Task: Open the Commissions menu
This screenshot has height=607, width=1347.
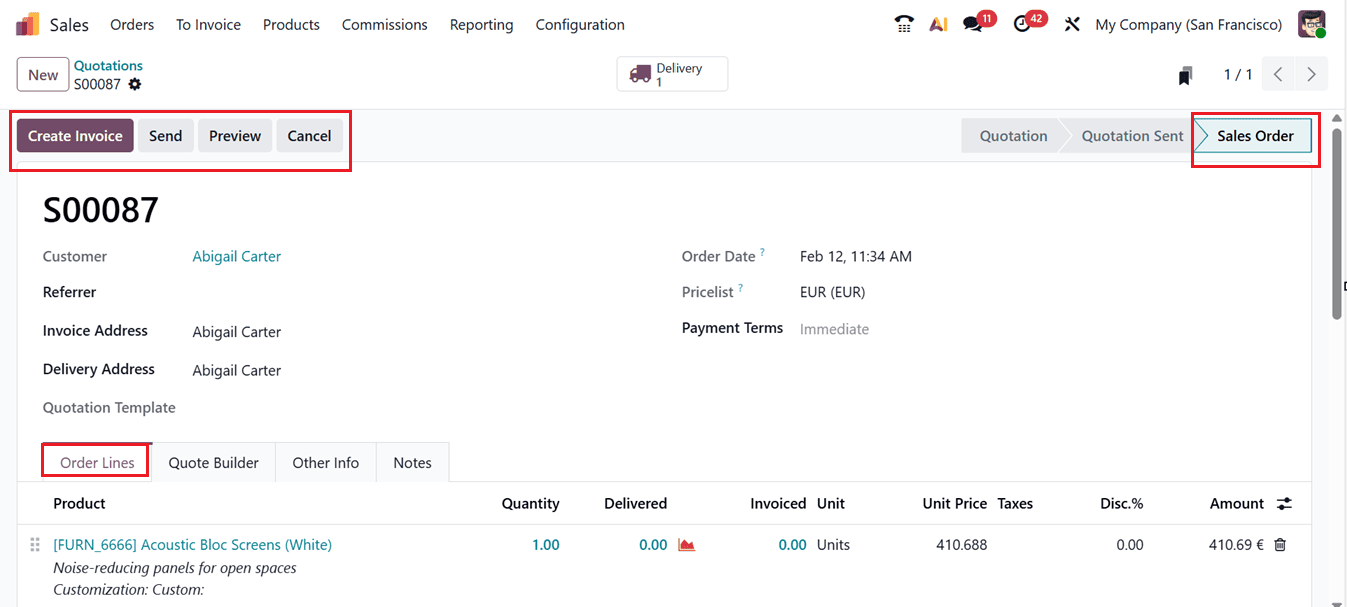Action: (x=384, y=24)
